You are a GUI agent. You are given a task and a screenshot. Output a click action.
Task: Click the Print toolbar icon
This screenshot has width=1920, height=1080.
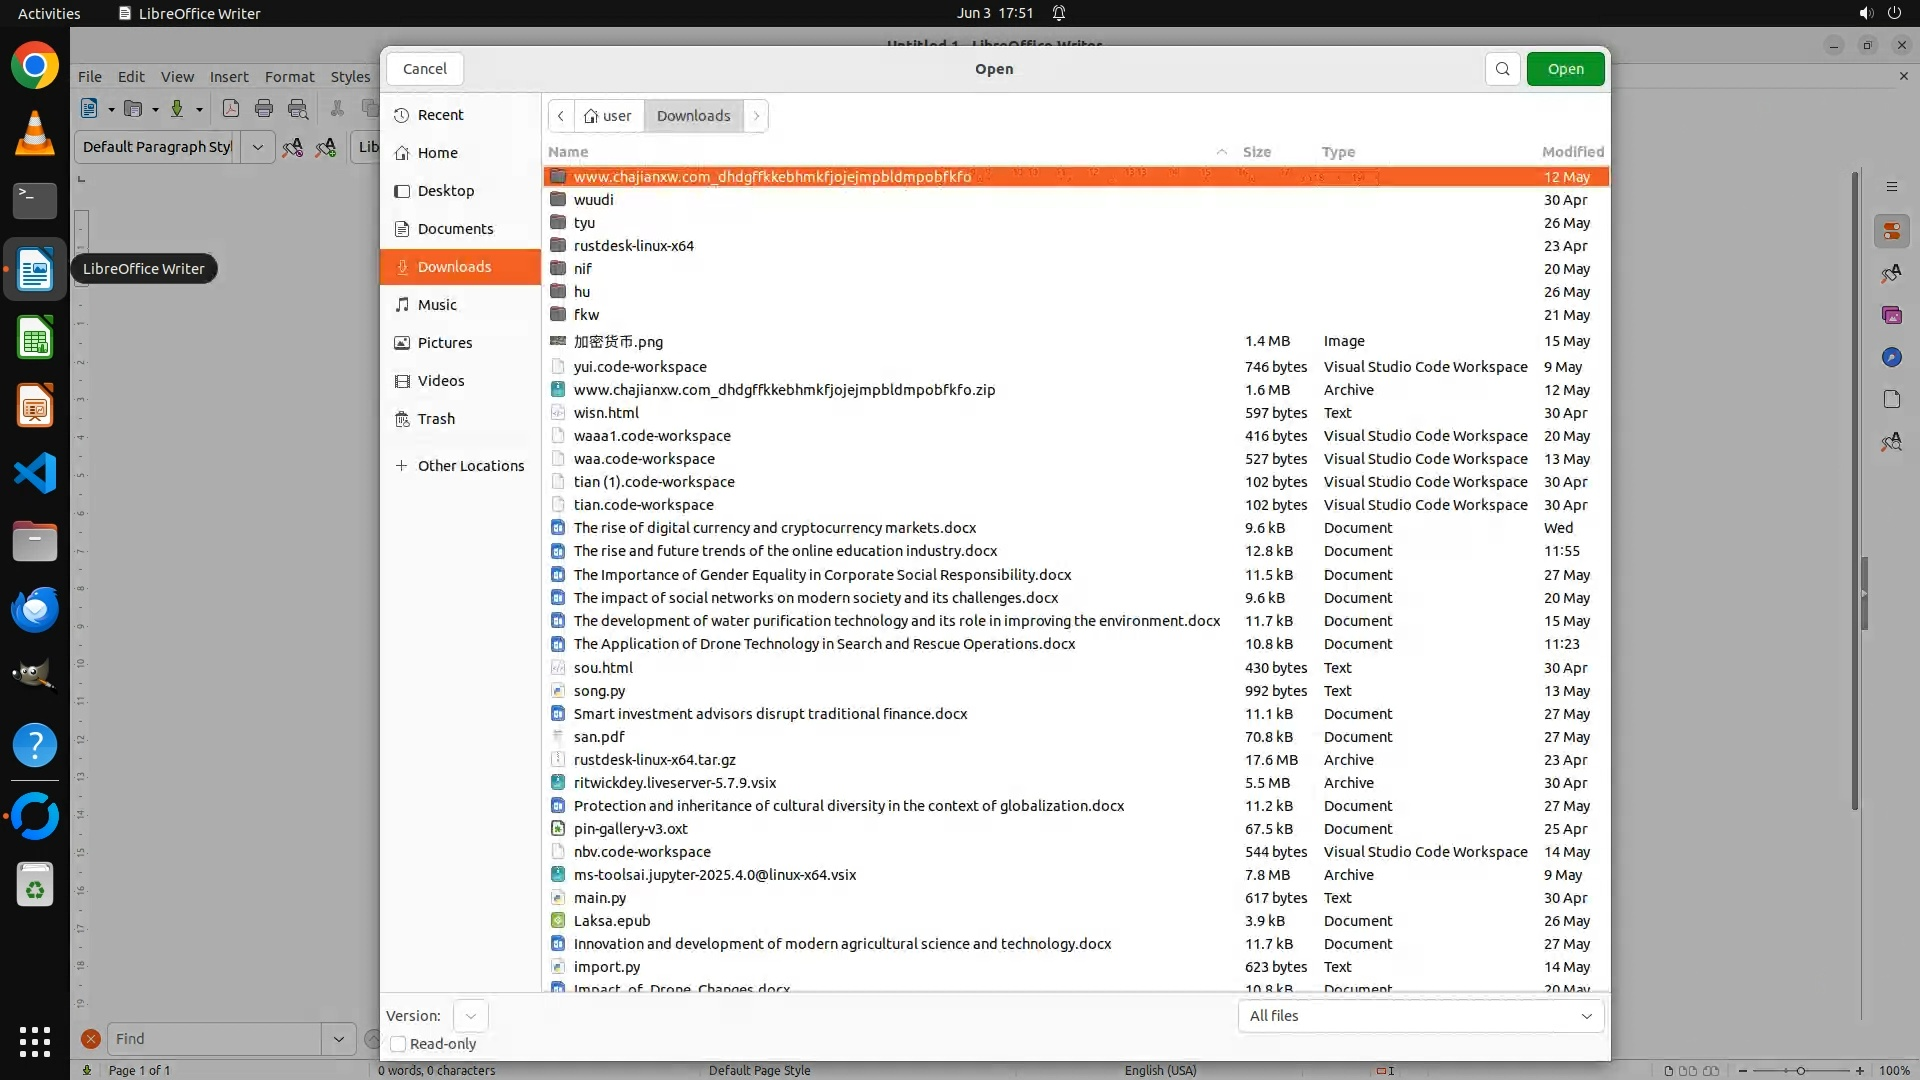[264, 109]
